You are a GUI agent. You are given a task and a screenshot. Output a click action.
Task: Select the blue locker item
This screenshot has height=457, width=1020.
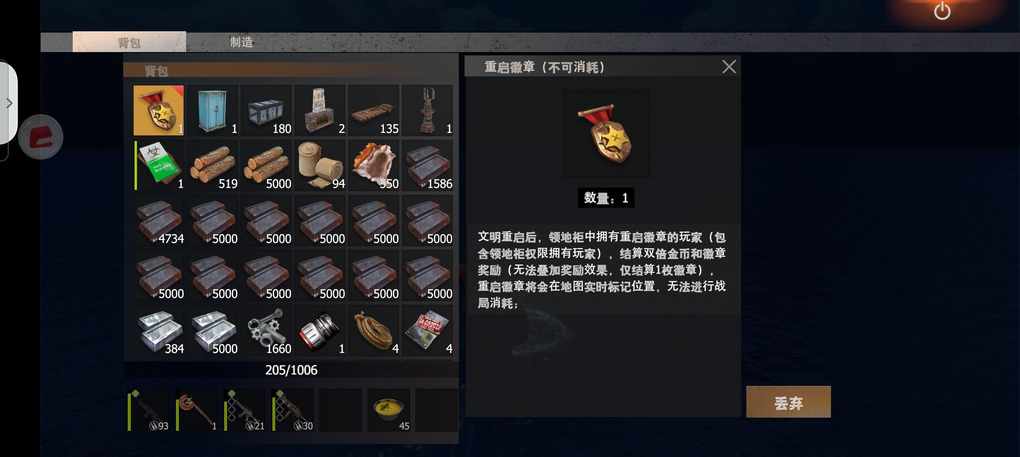click(x=213, y=110)
